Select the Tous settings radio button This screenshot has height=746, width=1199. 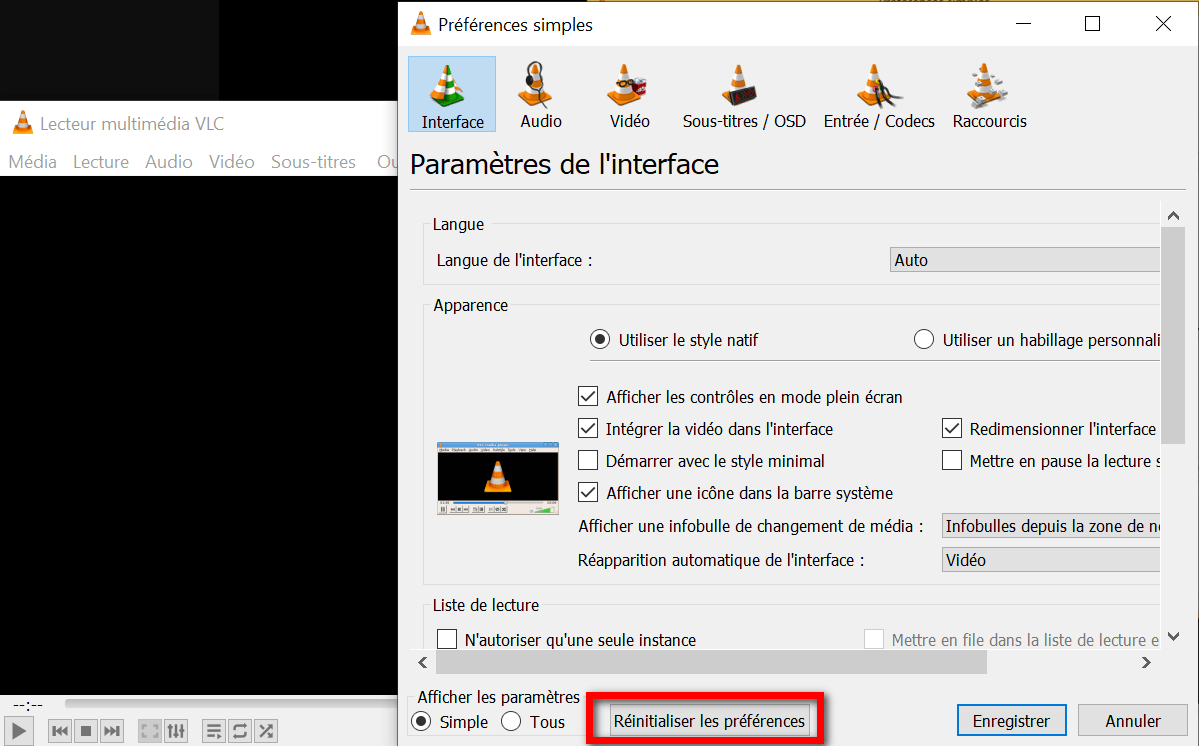[511, 721]
